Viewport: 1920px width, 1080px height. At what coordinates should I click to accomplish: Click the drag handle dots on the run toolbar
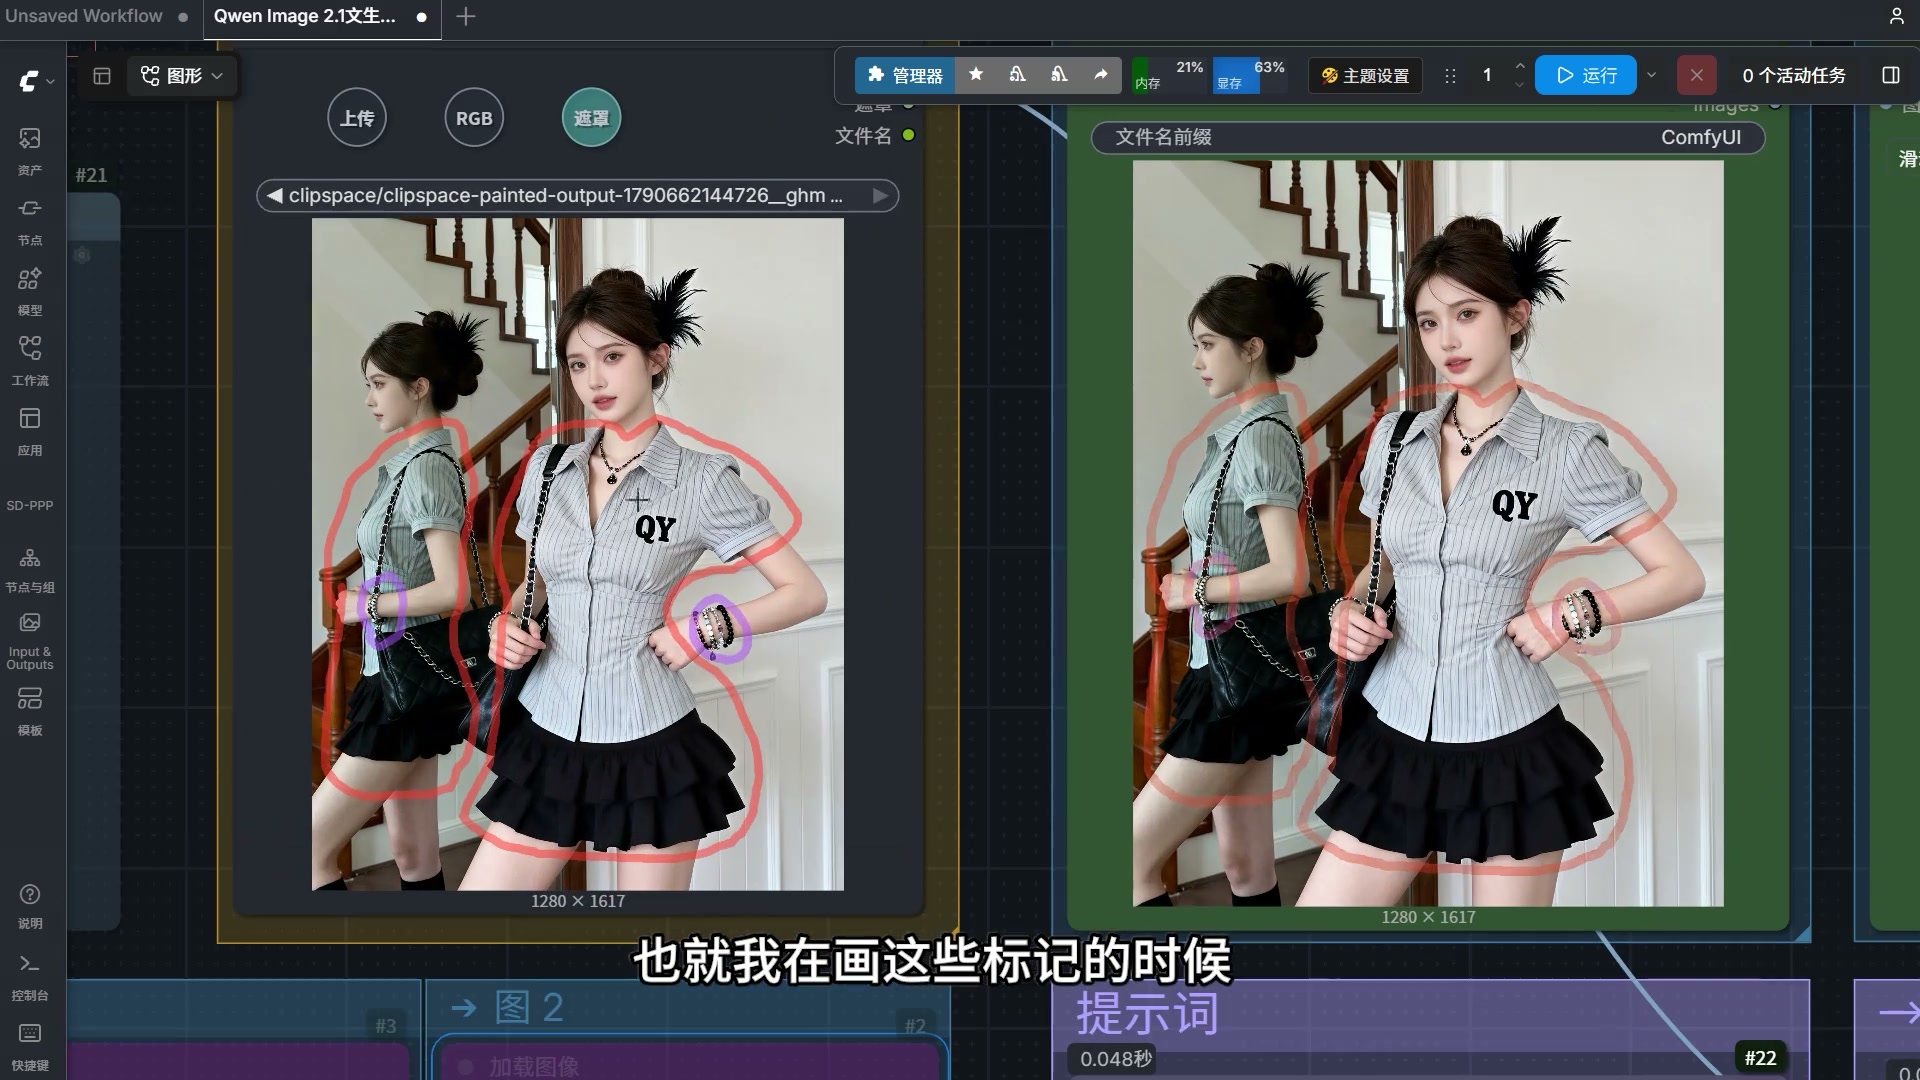[1450, 75]
